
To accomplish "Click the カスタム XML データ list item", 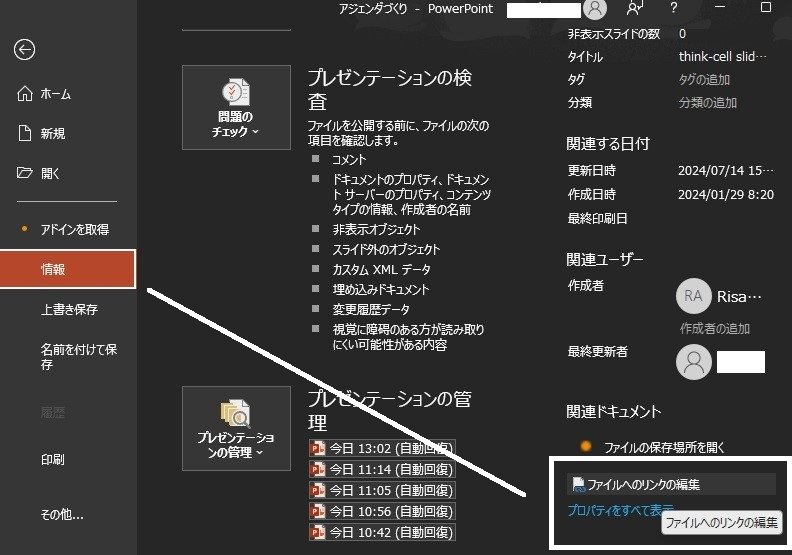I will click(381, 270).
